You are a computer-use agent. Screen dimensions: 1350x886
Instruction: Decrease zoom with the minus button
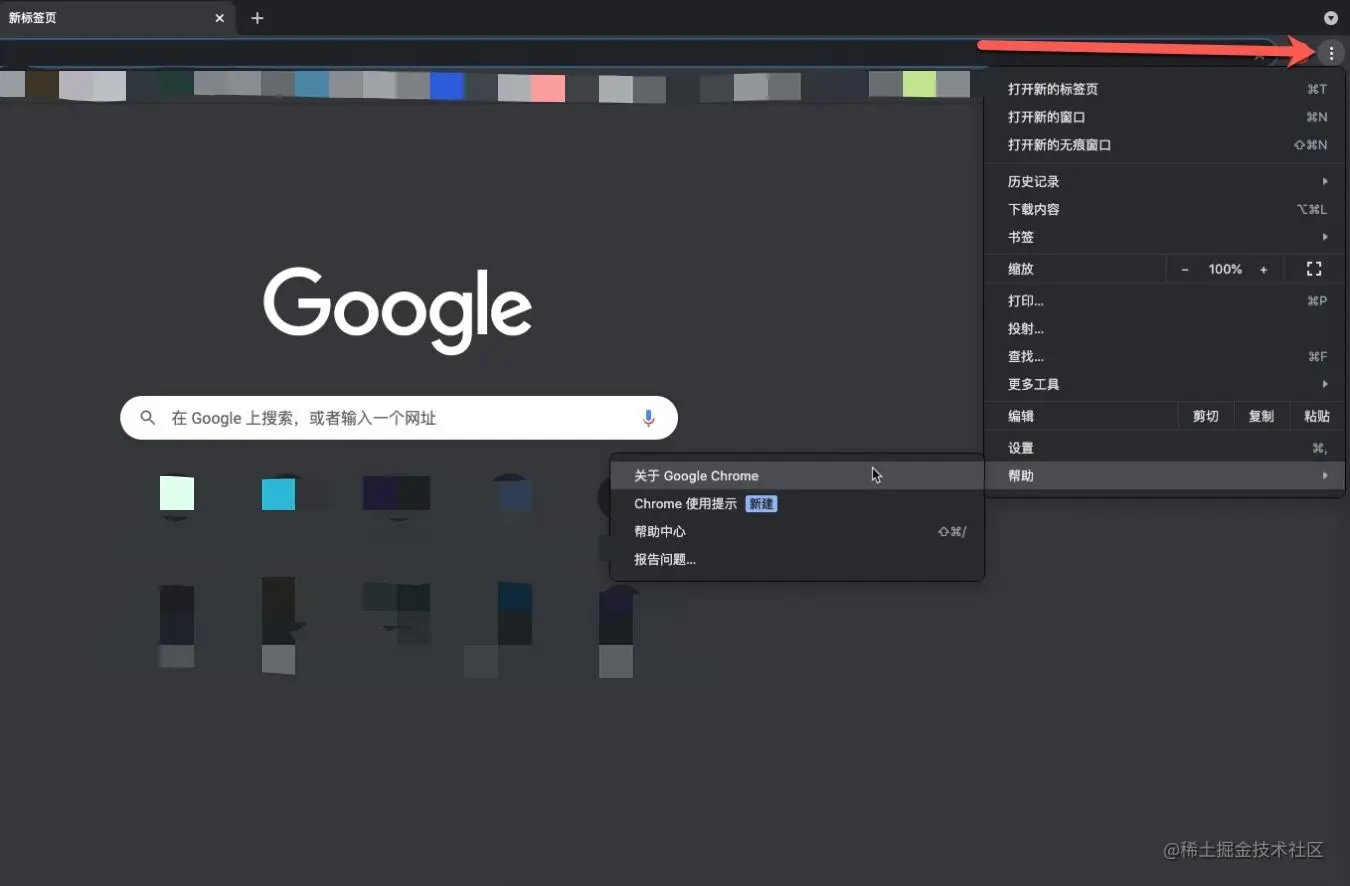(x=1185, y=269)
